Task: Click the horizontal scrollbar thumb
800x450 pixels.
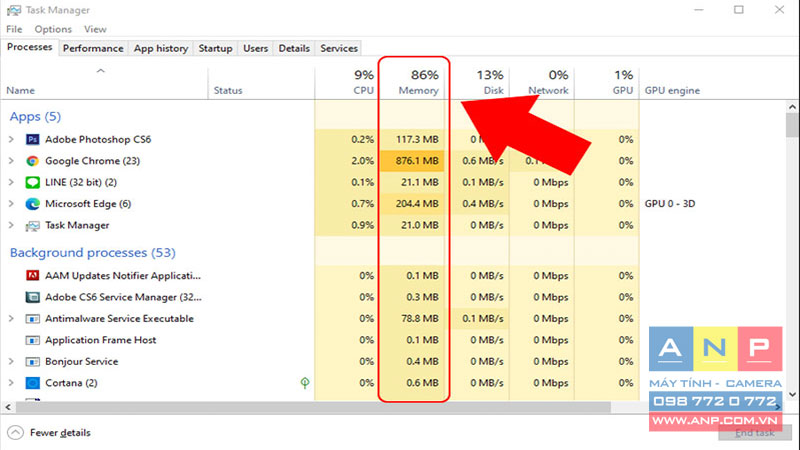Action: click(313, 407)
